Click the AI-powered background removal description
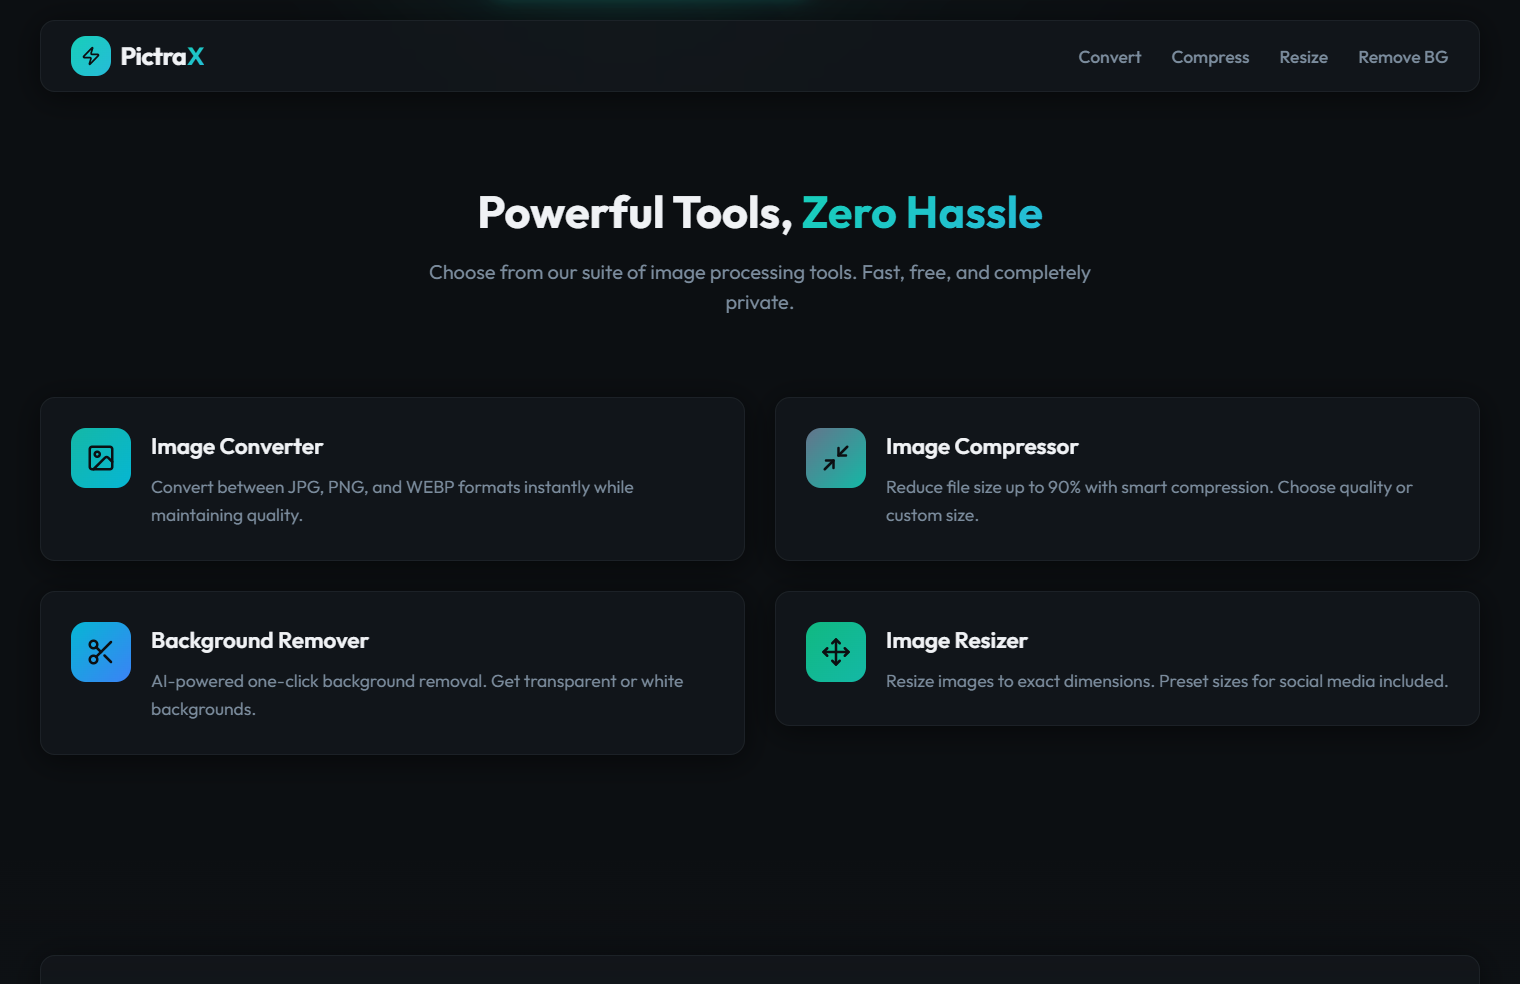1520x984 pixels. 417,694
